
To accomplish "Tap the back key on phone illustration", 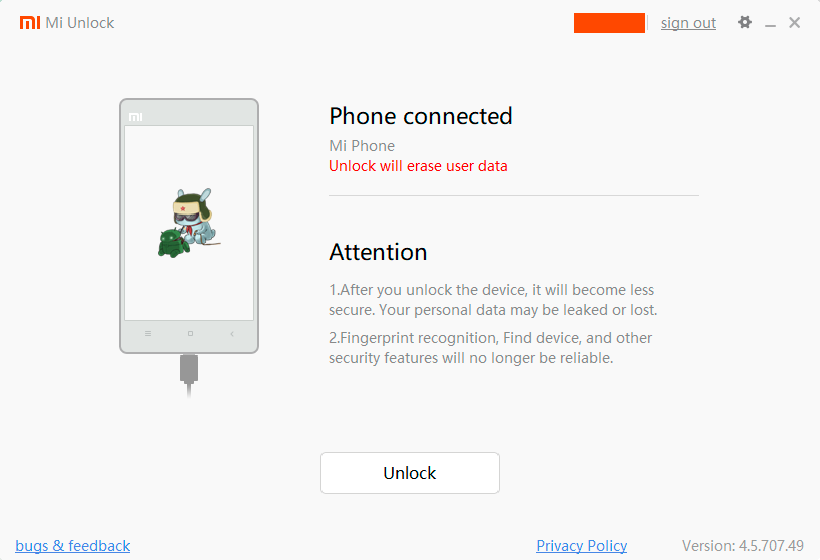I will [232, 334].
